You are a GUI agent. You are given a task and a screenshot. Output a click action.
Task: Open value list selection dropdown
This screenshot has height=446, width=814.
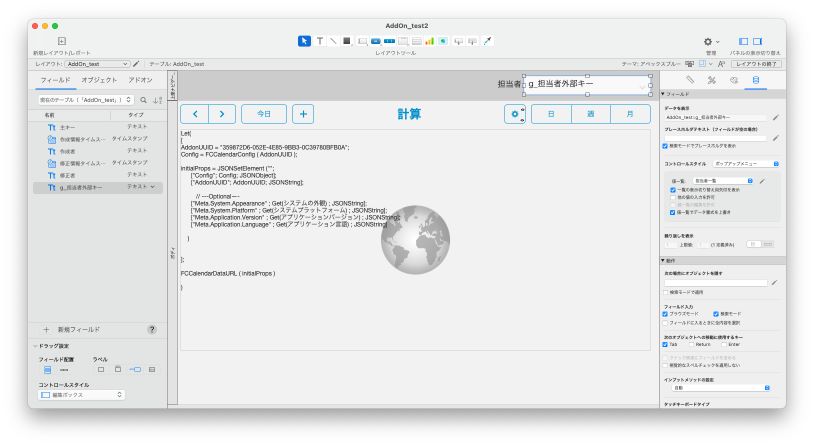click(x=723, y=181)
